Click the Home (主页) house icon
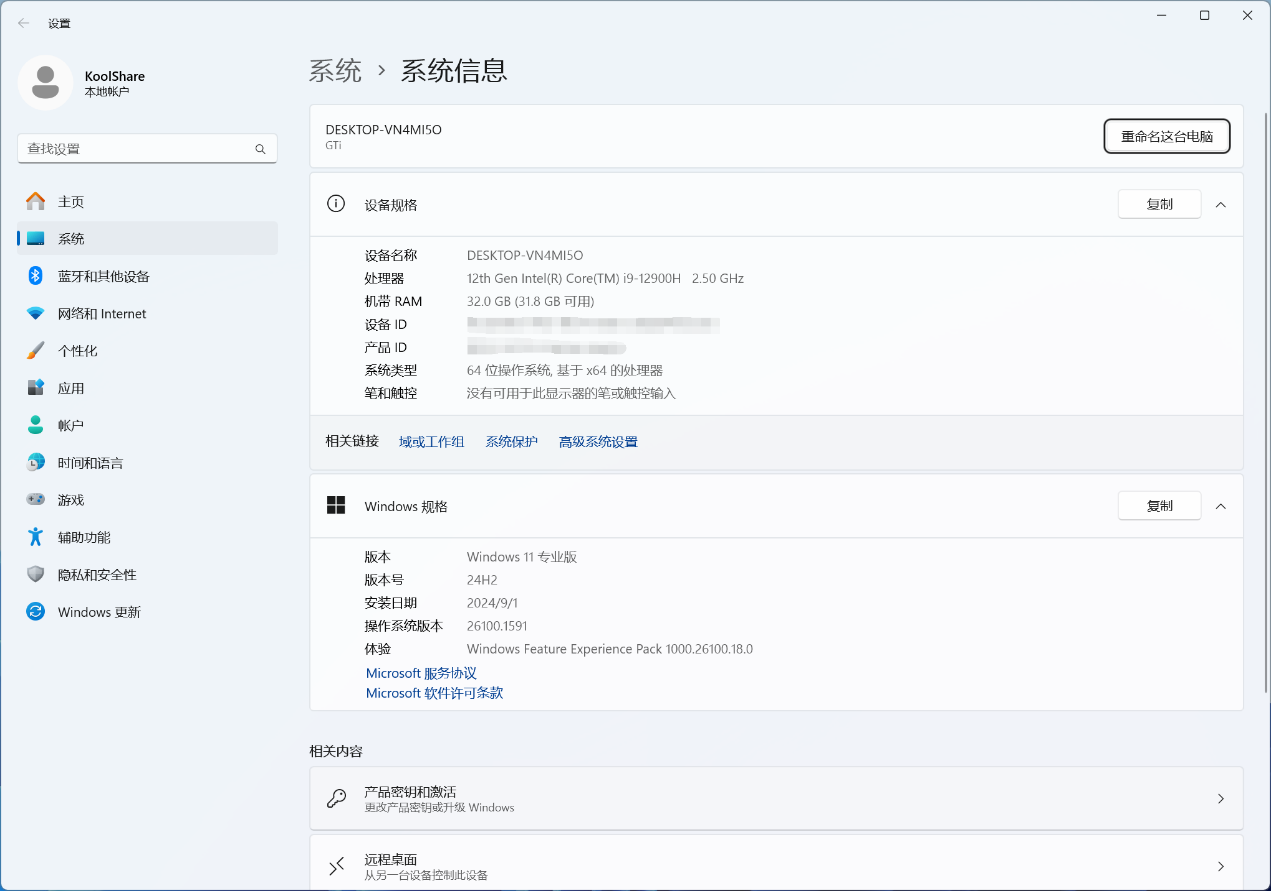 pyautogui.click(x=36, y=202)
